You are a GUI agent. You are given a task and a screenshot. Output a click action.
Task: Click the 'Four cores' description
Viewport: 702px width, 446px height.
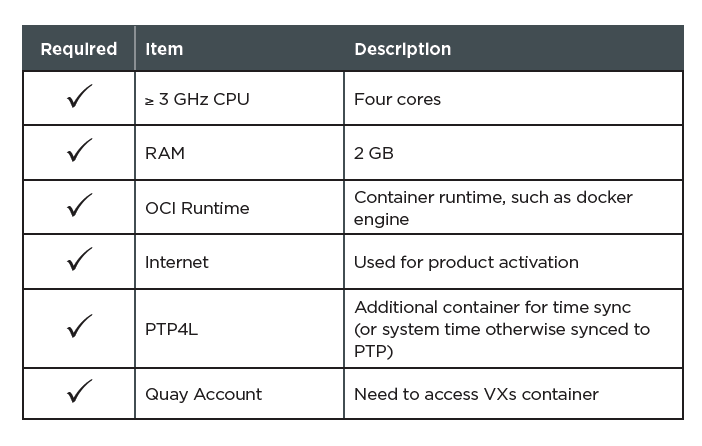point(397,99)
